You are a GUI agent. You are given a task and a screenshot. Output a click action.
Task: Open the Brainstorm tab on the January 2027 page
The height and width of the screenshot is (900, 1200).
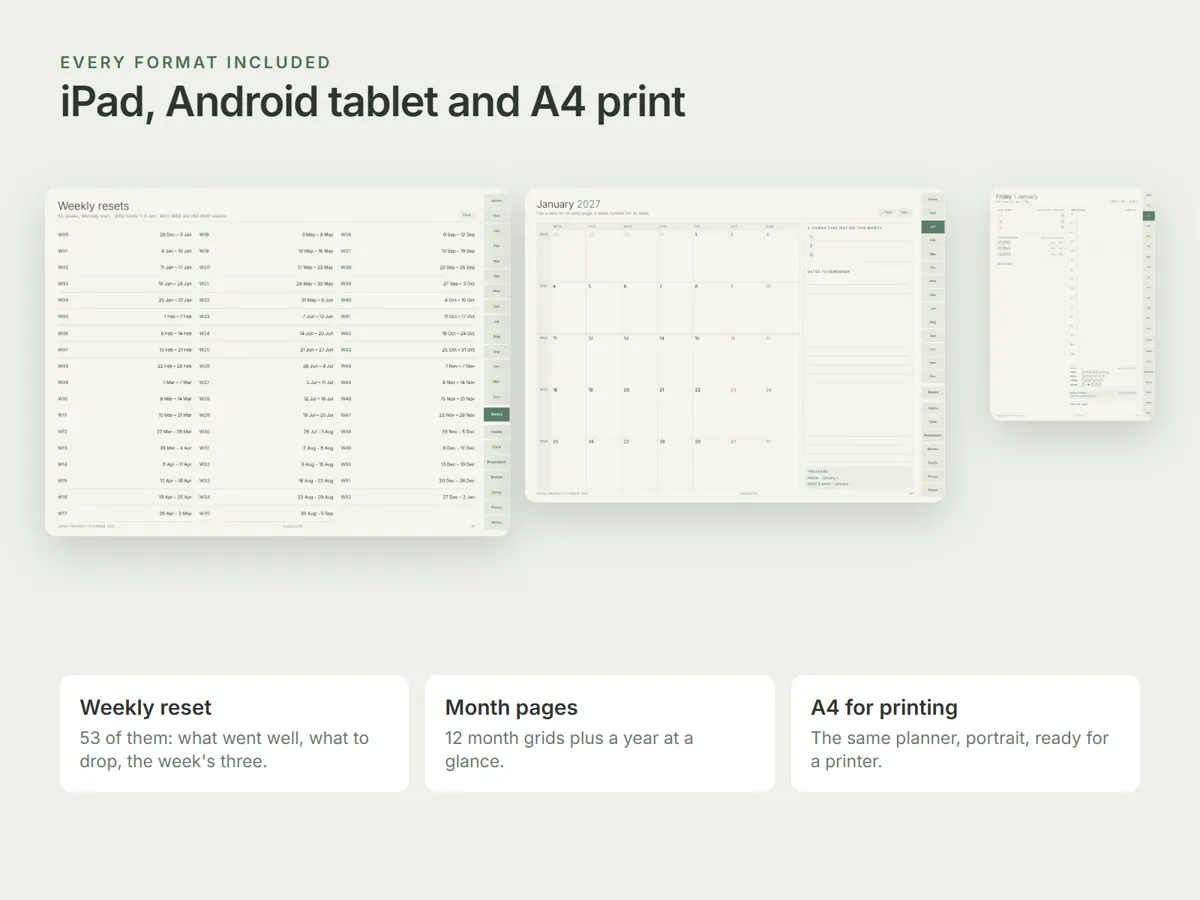[x=932, y=435]
